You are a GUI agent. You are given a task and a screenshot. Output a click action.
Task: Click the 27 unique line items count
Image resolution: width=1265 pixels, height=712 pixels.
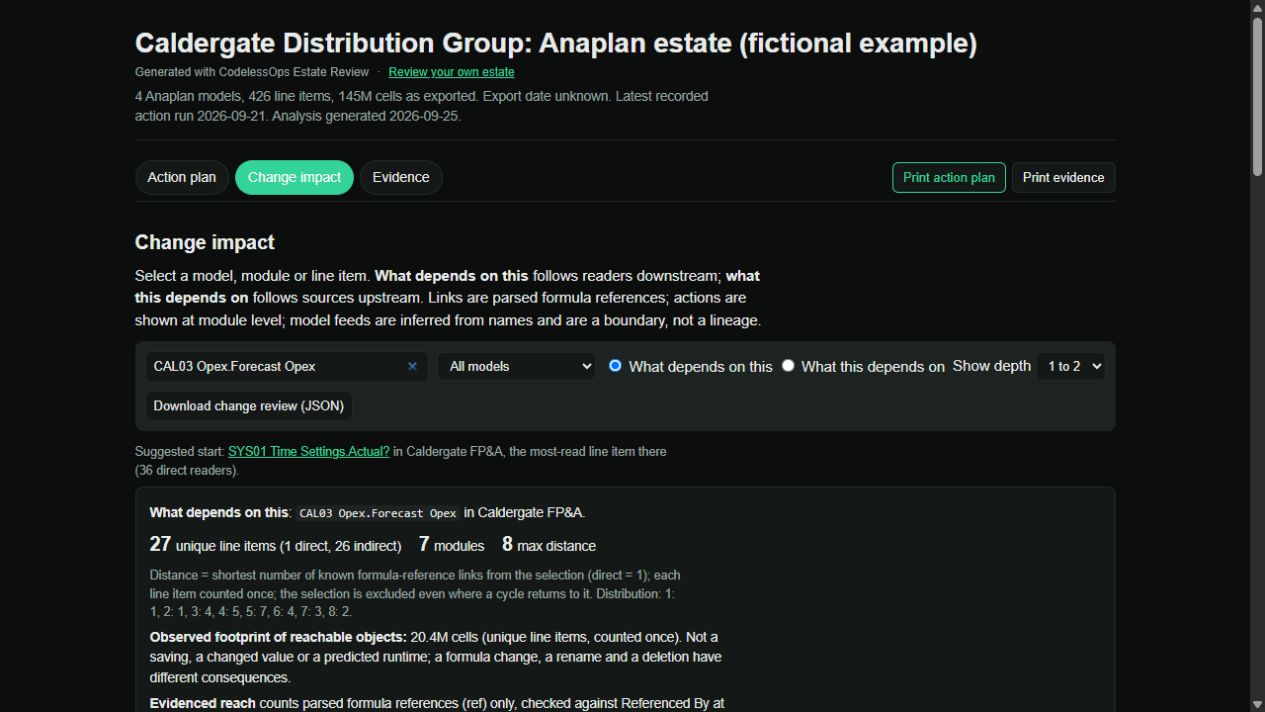click(275, 545)
